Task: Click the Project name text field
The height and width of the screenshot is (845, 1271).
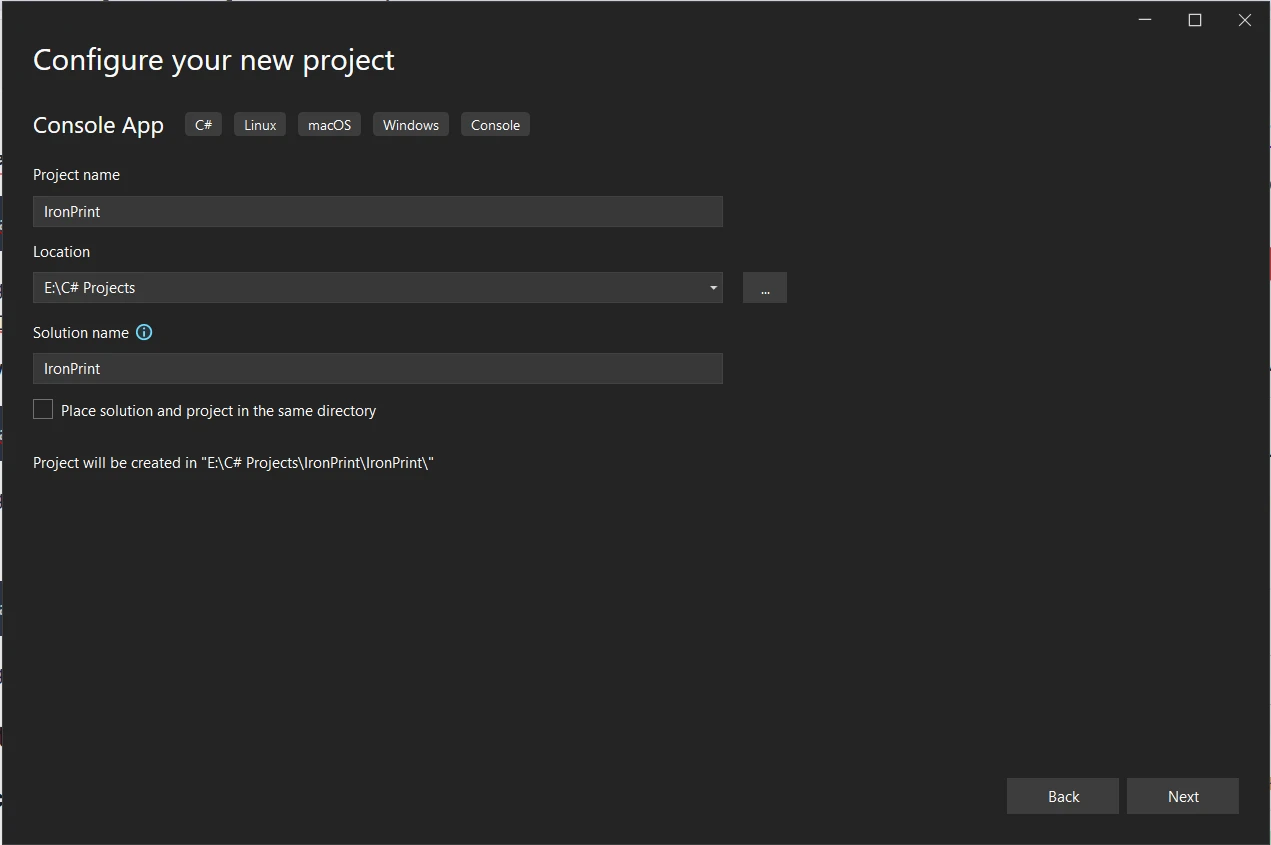Action: pos(377,212)
